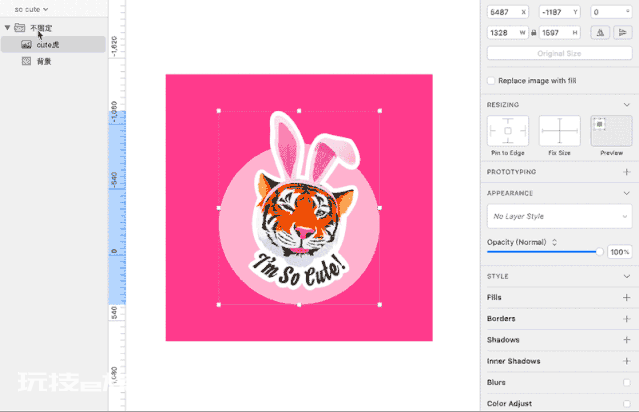Screen dimensions: 639x412
Task: Enable Replace image with fill checkbox
Action: point(491,81)
